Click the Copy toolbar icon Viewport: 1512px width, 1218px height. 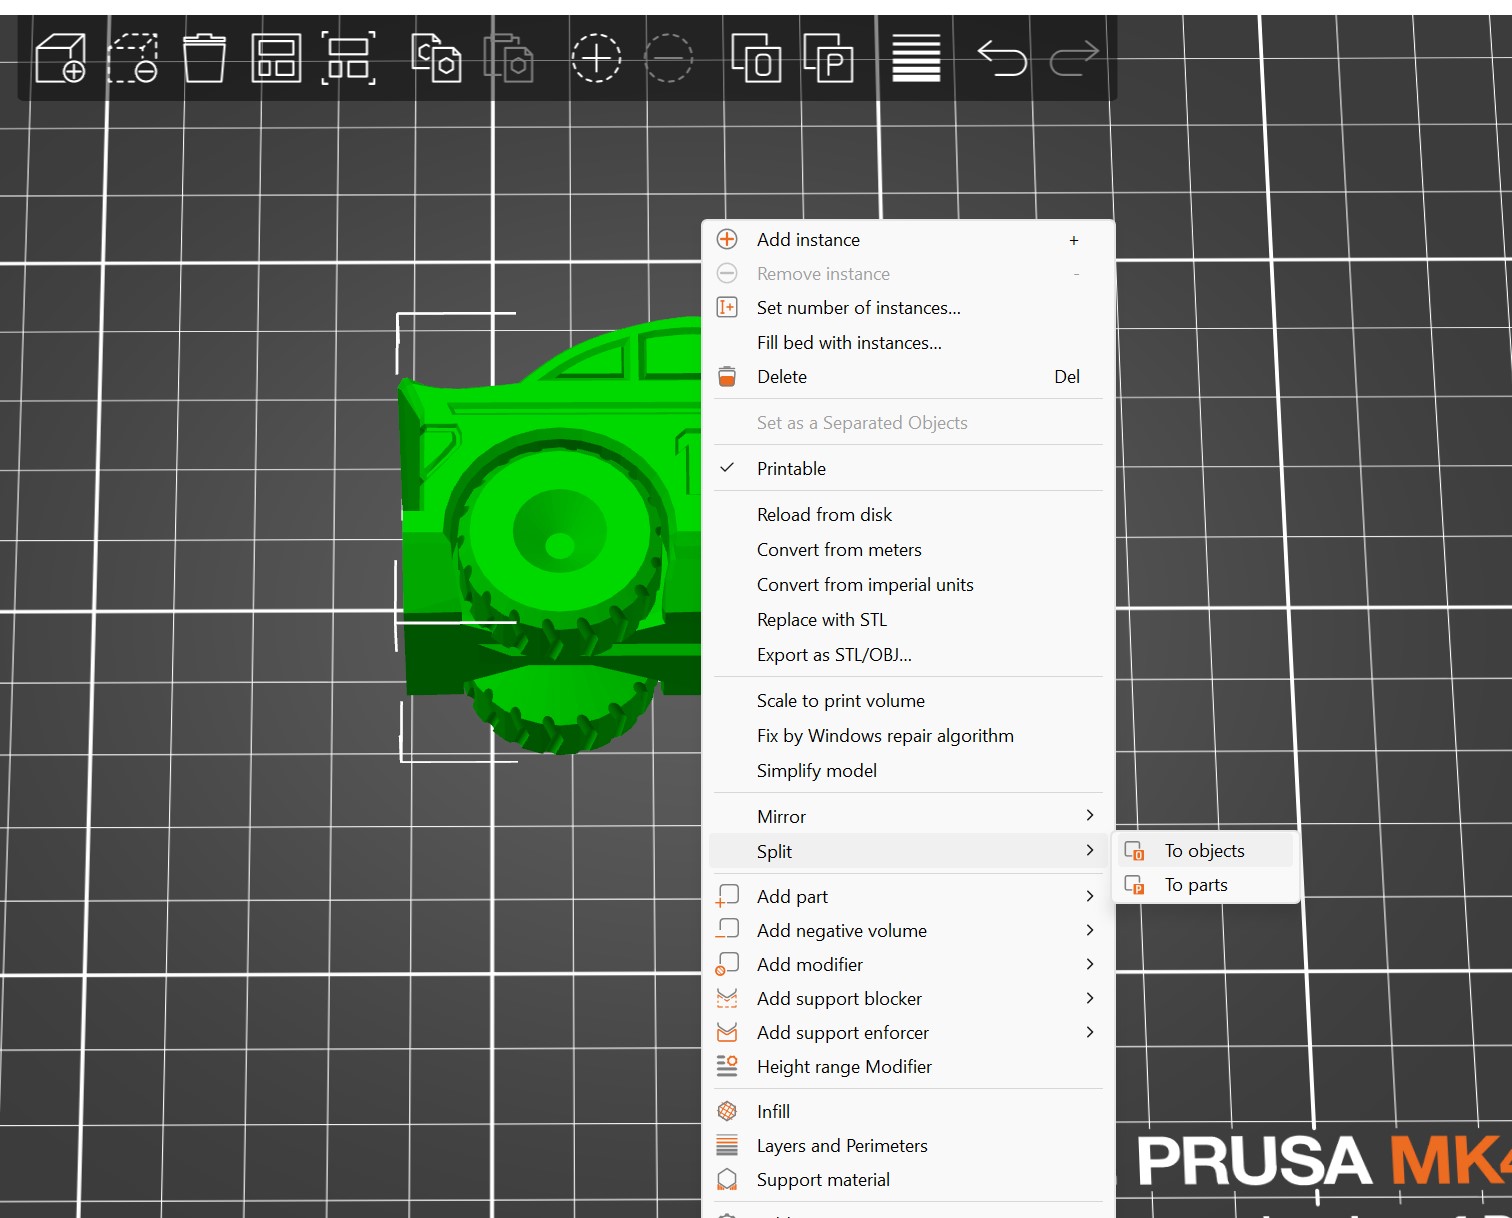click(436, 58)
